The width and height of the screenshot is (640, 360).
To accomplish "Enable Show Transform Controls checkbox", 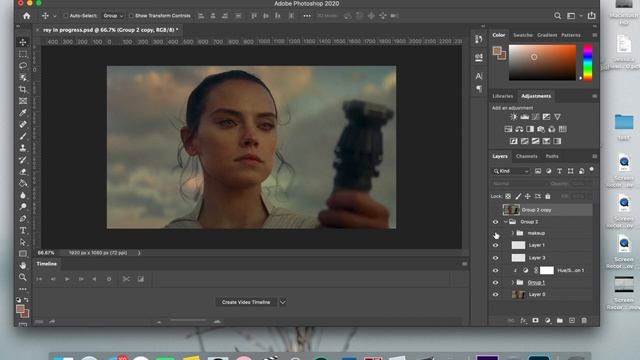I will [x=131, y=16].
